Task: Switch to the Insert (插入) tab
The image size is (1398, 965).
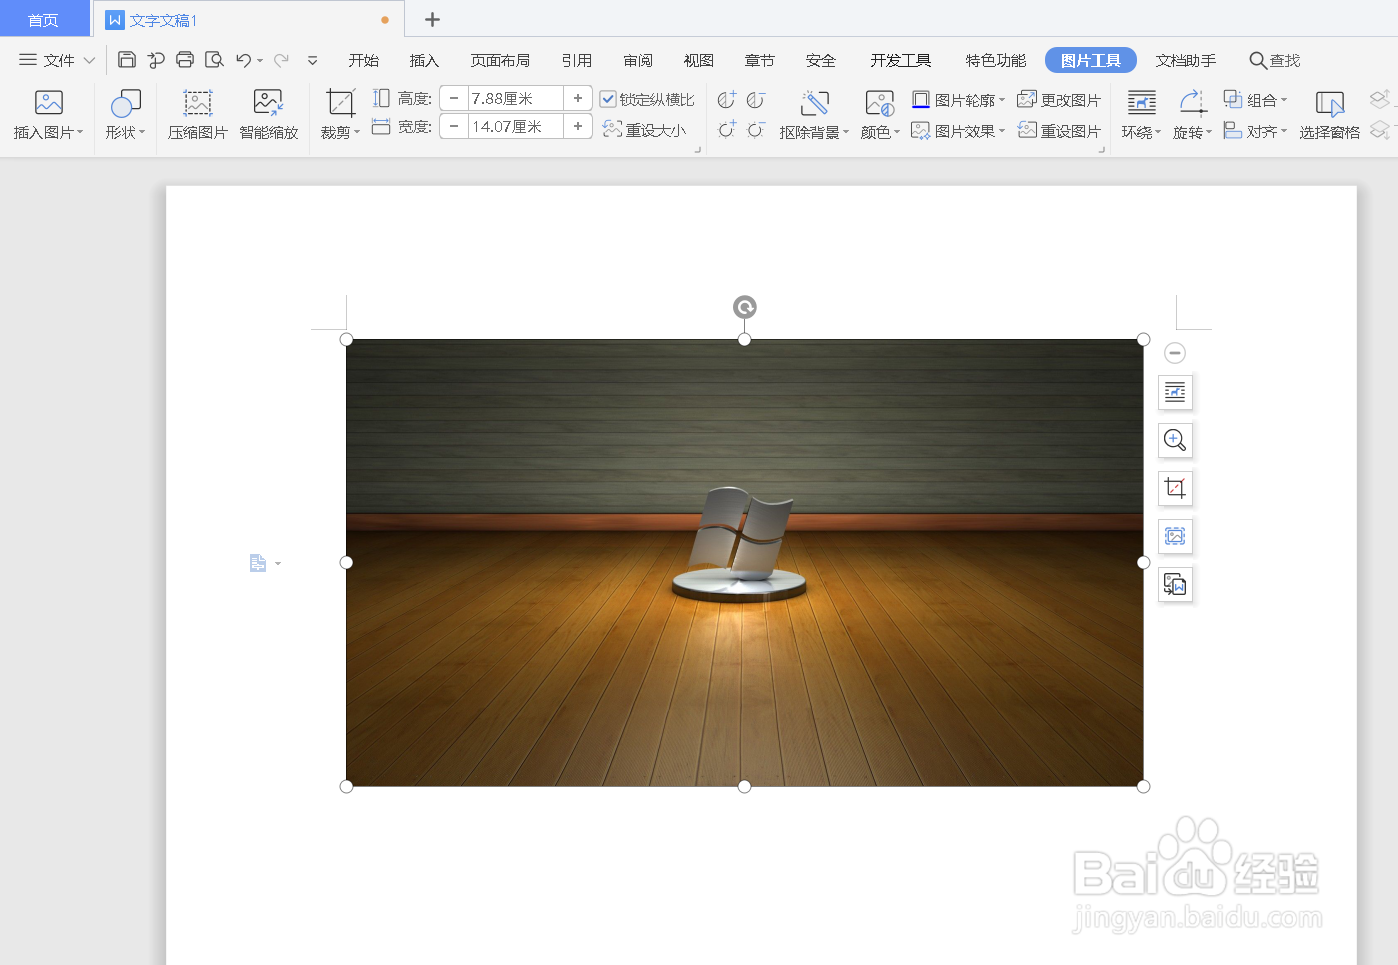Action: (x=424, y=60)
